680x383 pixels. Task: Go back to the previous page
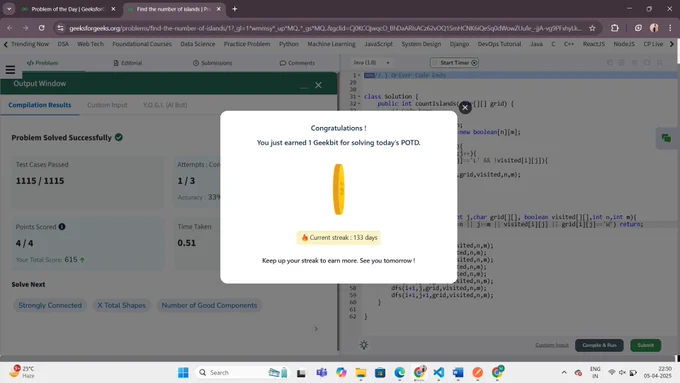pyautogui.click(x=10, y=28)
